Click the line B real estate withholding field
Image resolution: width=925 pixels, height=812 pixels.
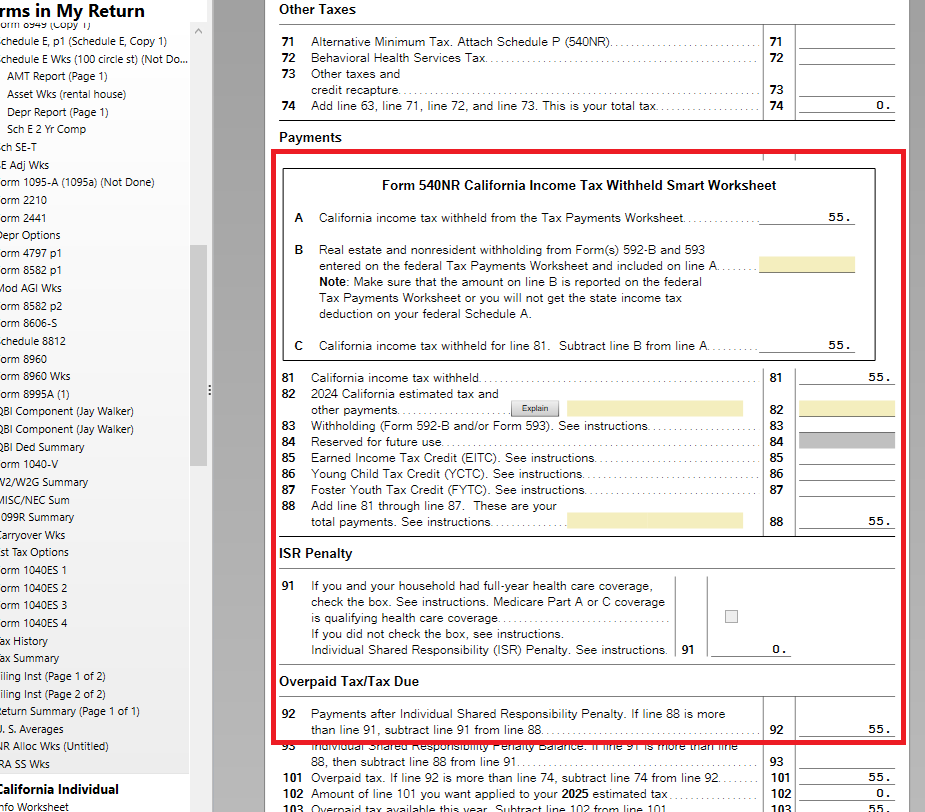tap(806, 264)
